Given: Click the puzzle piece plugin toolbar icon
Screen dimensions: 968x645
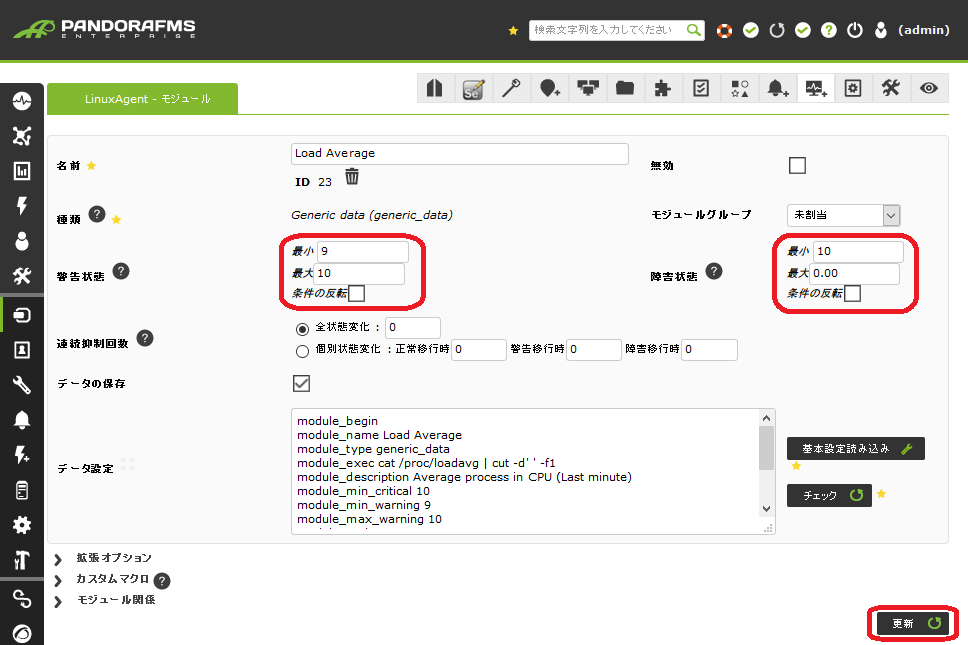Looking at the screenshot, I should (x=662, y=88).
